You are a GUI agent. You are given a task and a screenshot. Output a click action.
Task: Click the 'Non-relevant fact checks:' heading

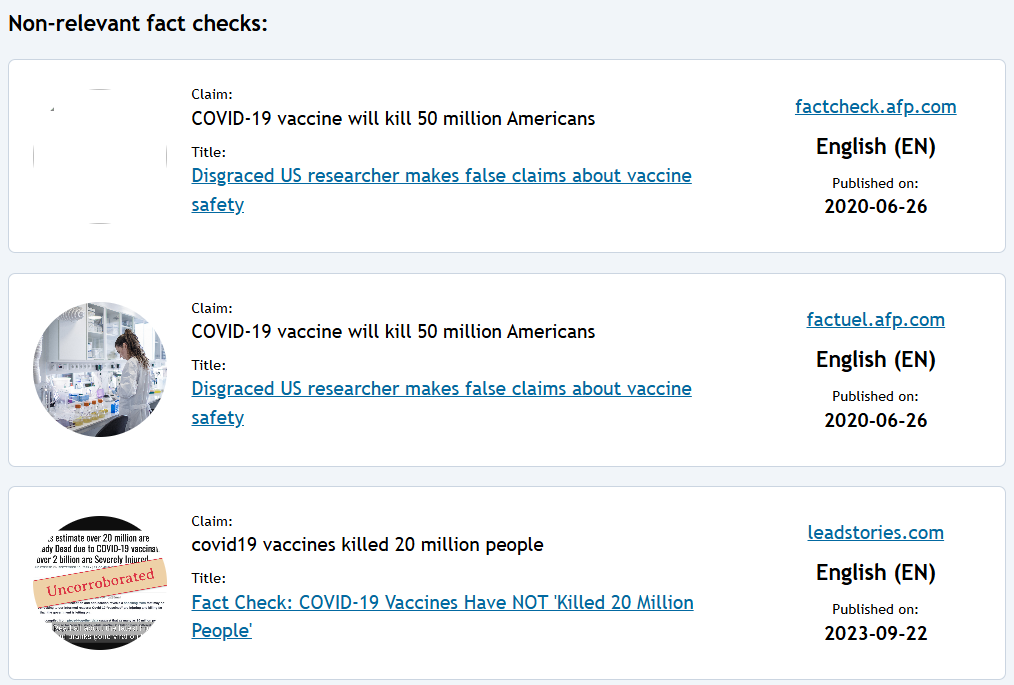[x=138, y=23]
